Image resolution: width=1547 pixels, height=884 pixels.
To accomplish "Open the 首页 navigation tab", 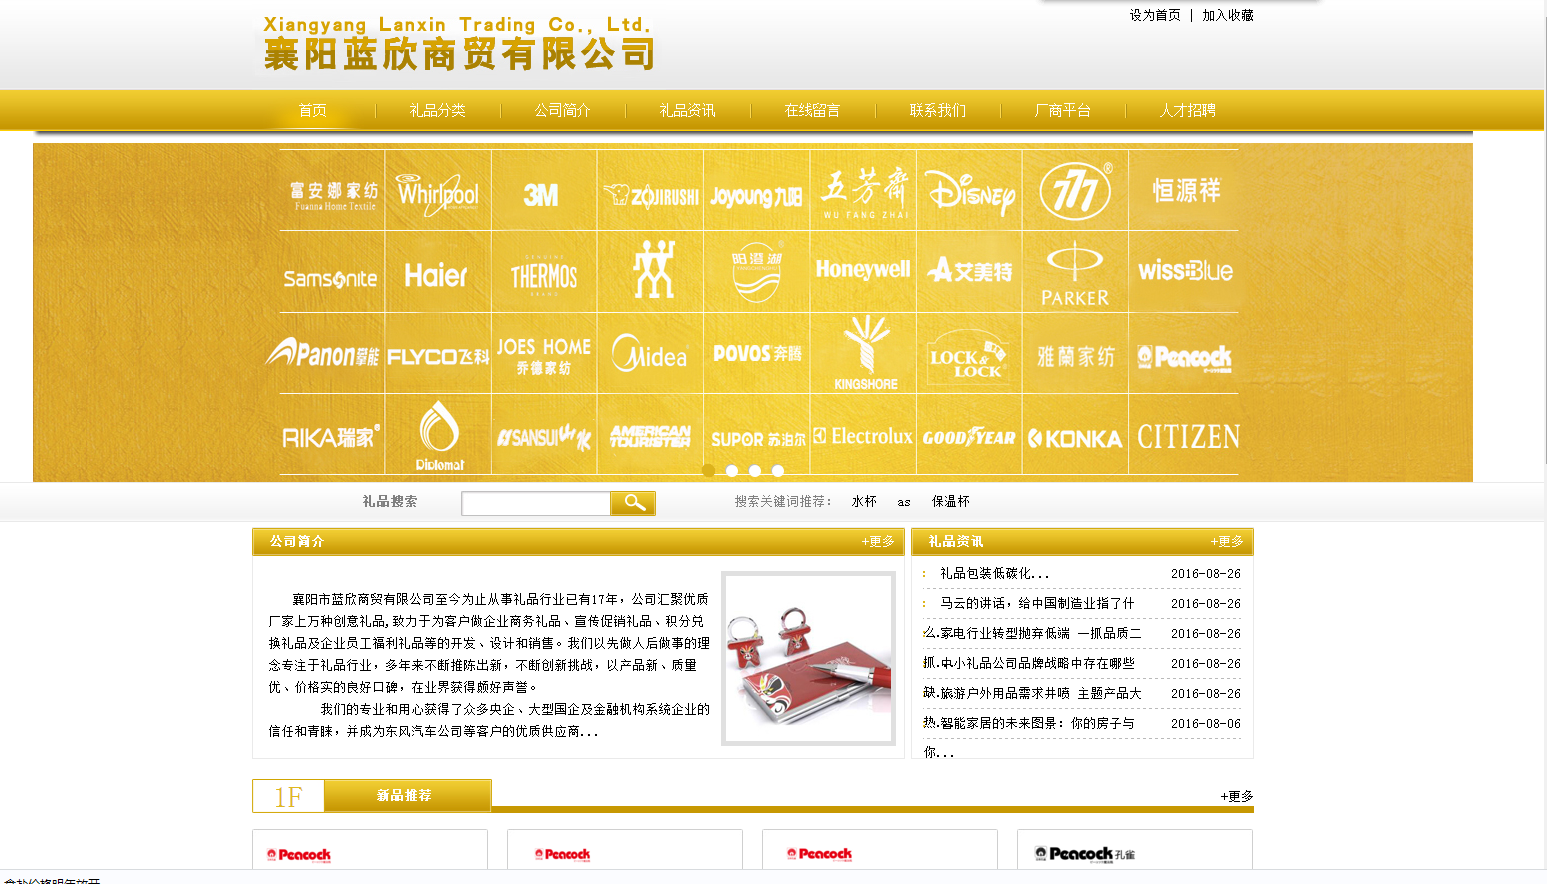I will coord(313,110).
